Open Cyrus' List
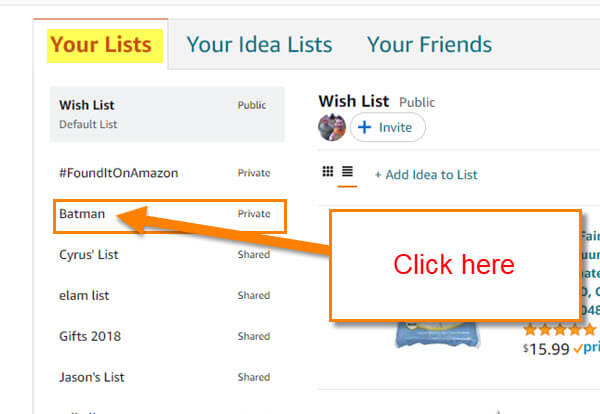This screenshot has width=600, height=414. 167,254
